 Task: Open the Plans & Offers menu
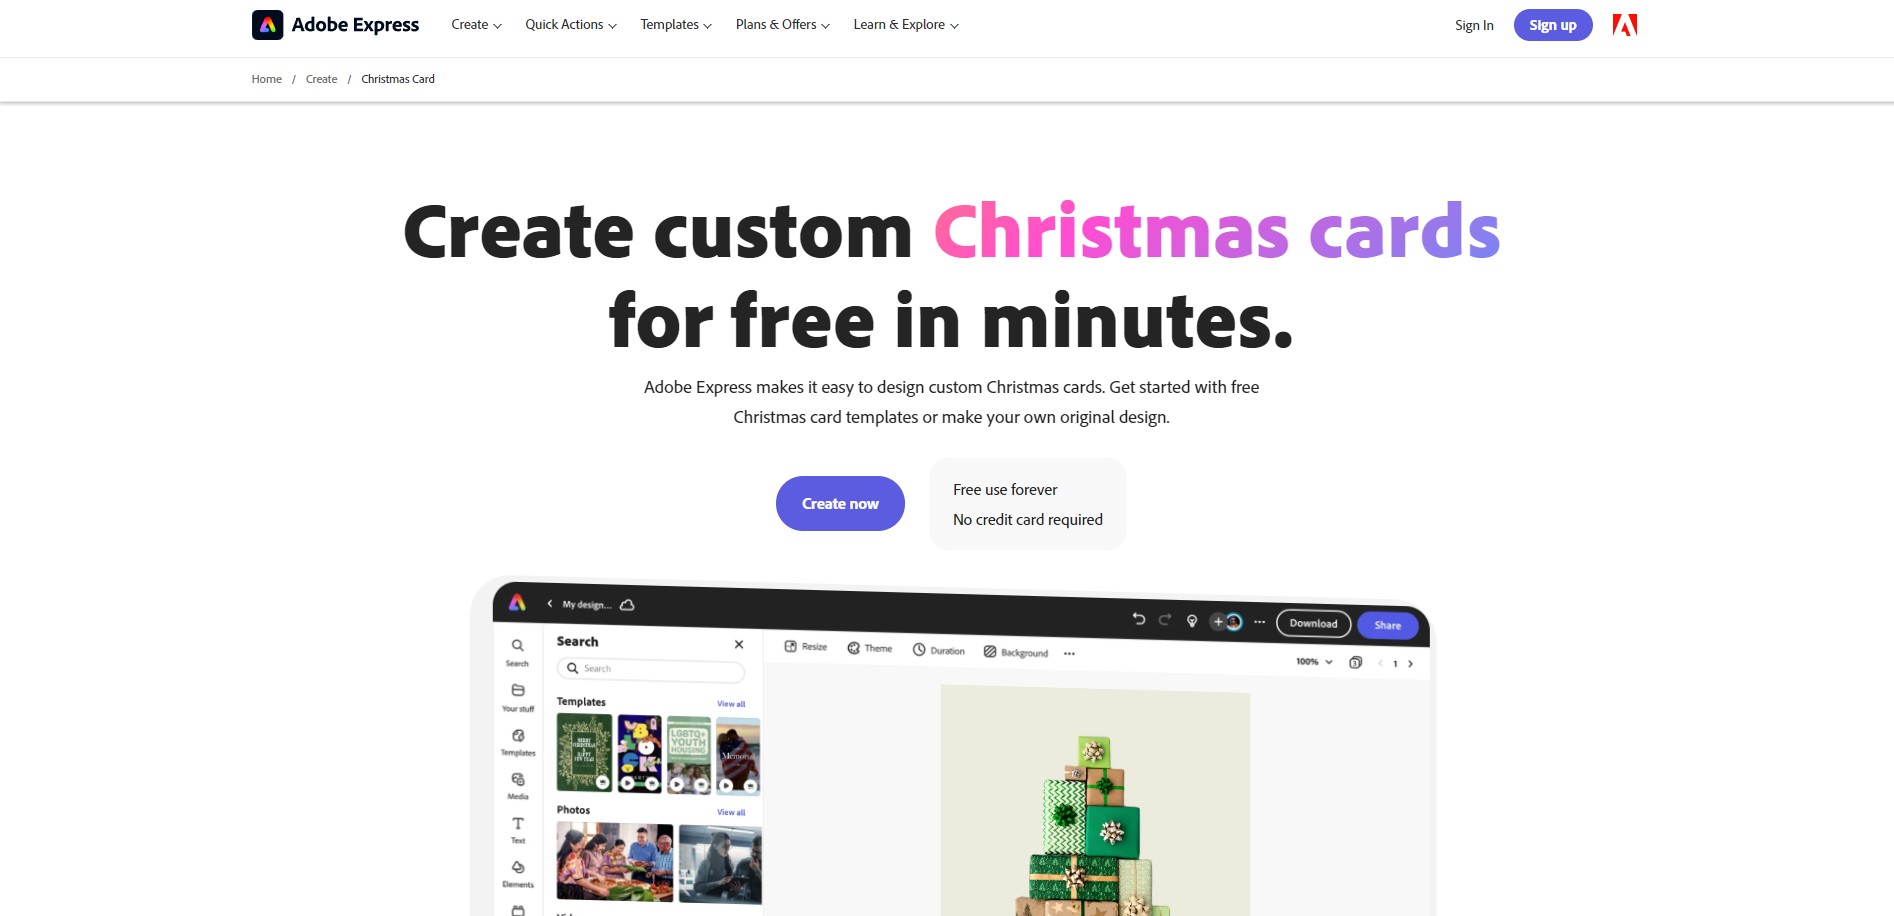tap(783, 25)
